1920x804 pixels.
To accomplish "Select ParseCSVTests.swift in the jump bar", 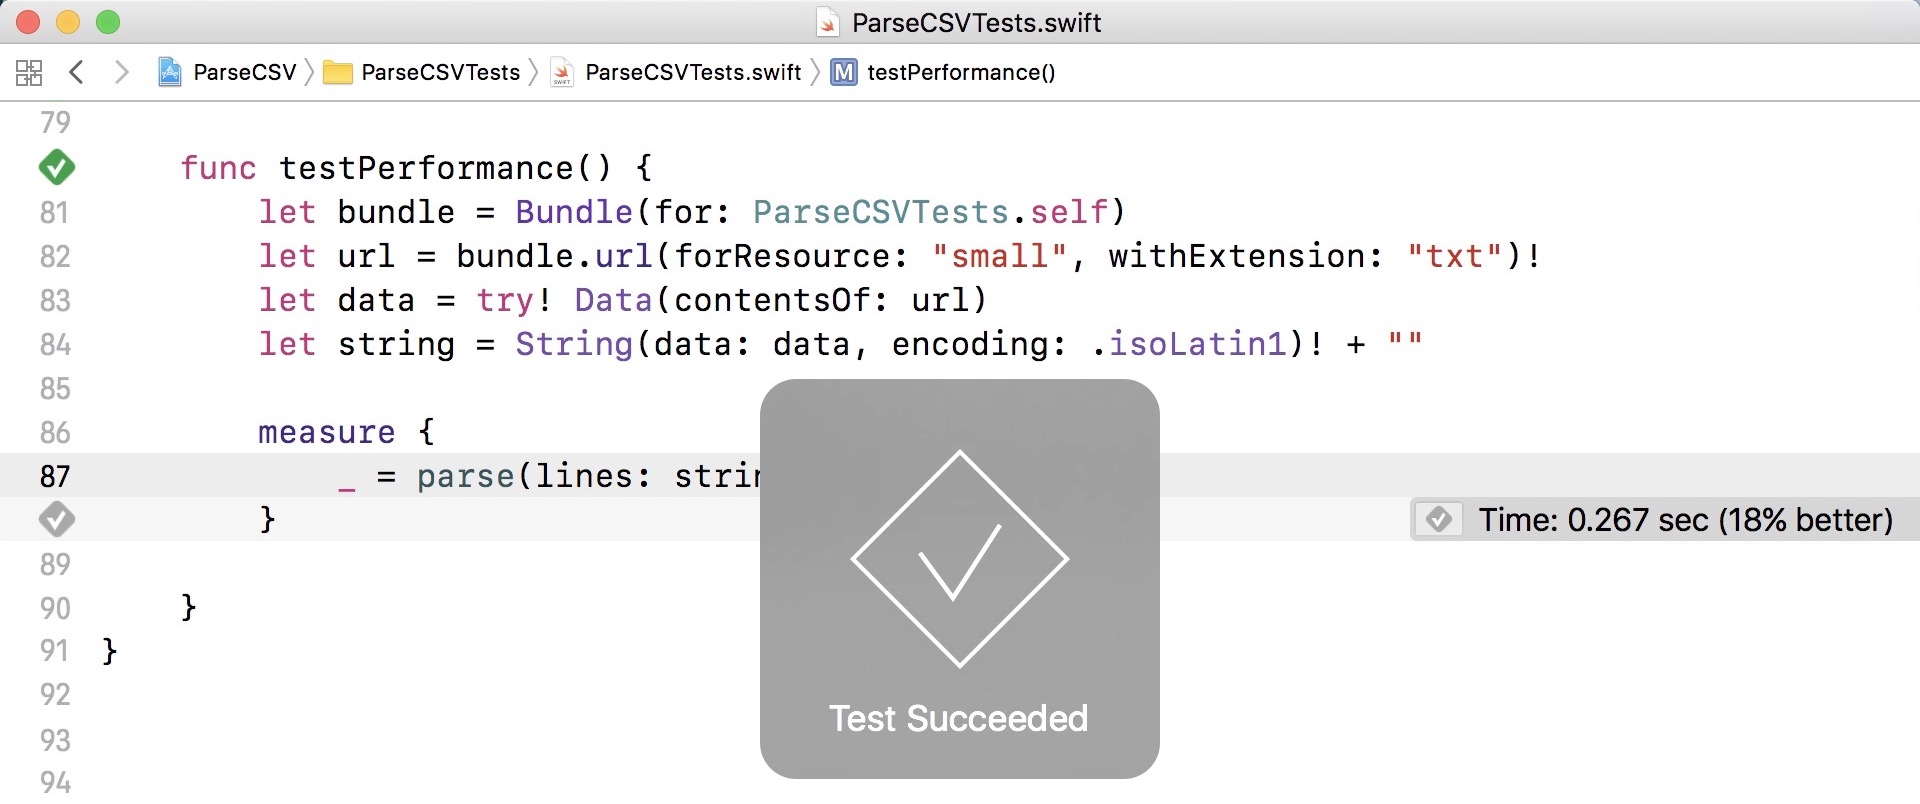I will coord(693,72).
